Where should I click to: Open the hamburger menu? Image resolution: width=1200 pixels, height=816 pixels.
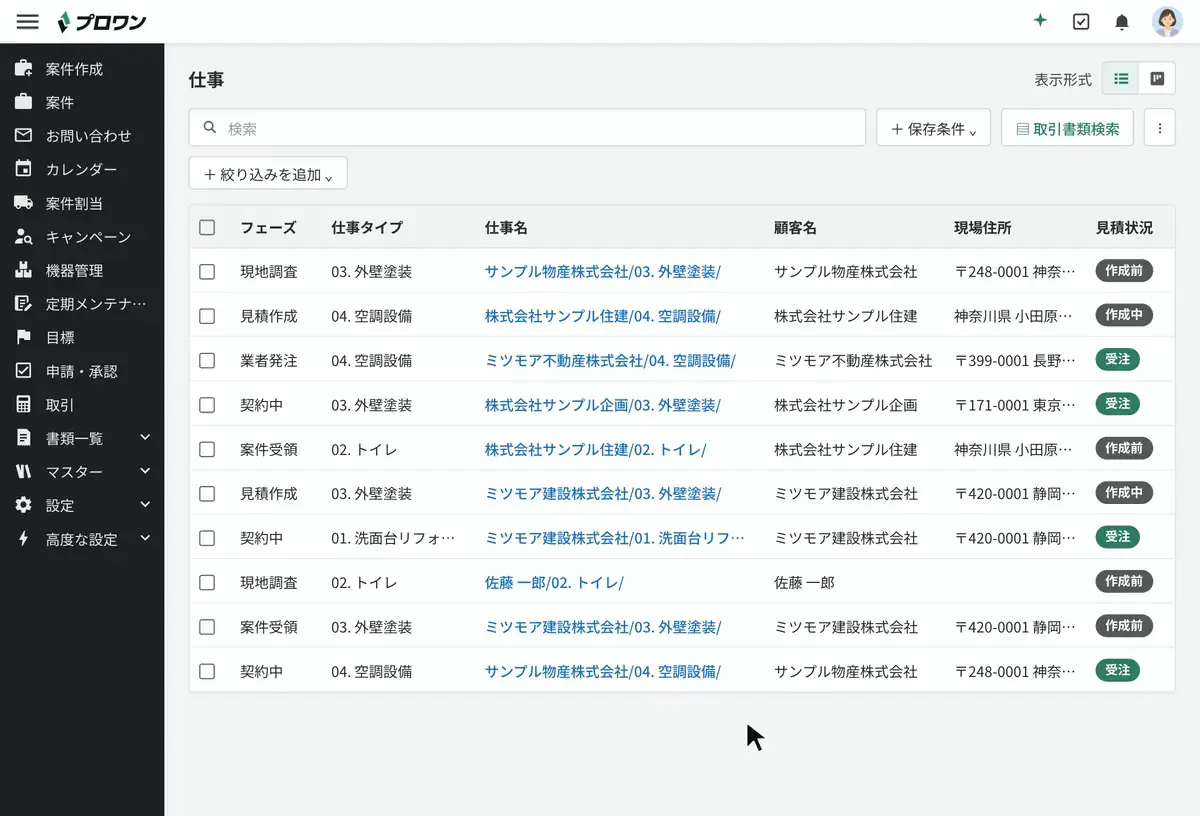coord(27,21)
